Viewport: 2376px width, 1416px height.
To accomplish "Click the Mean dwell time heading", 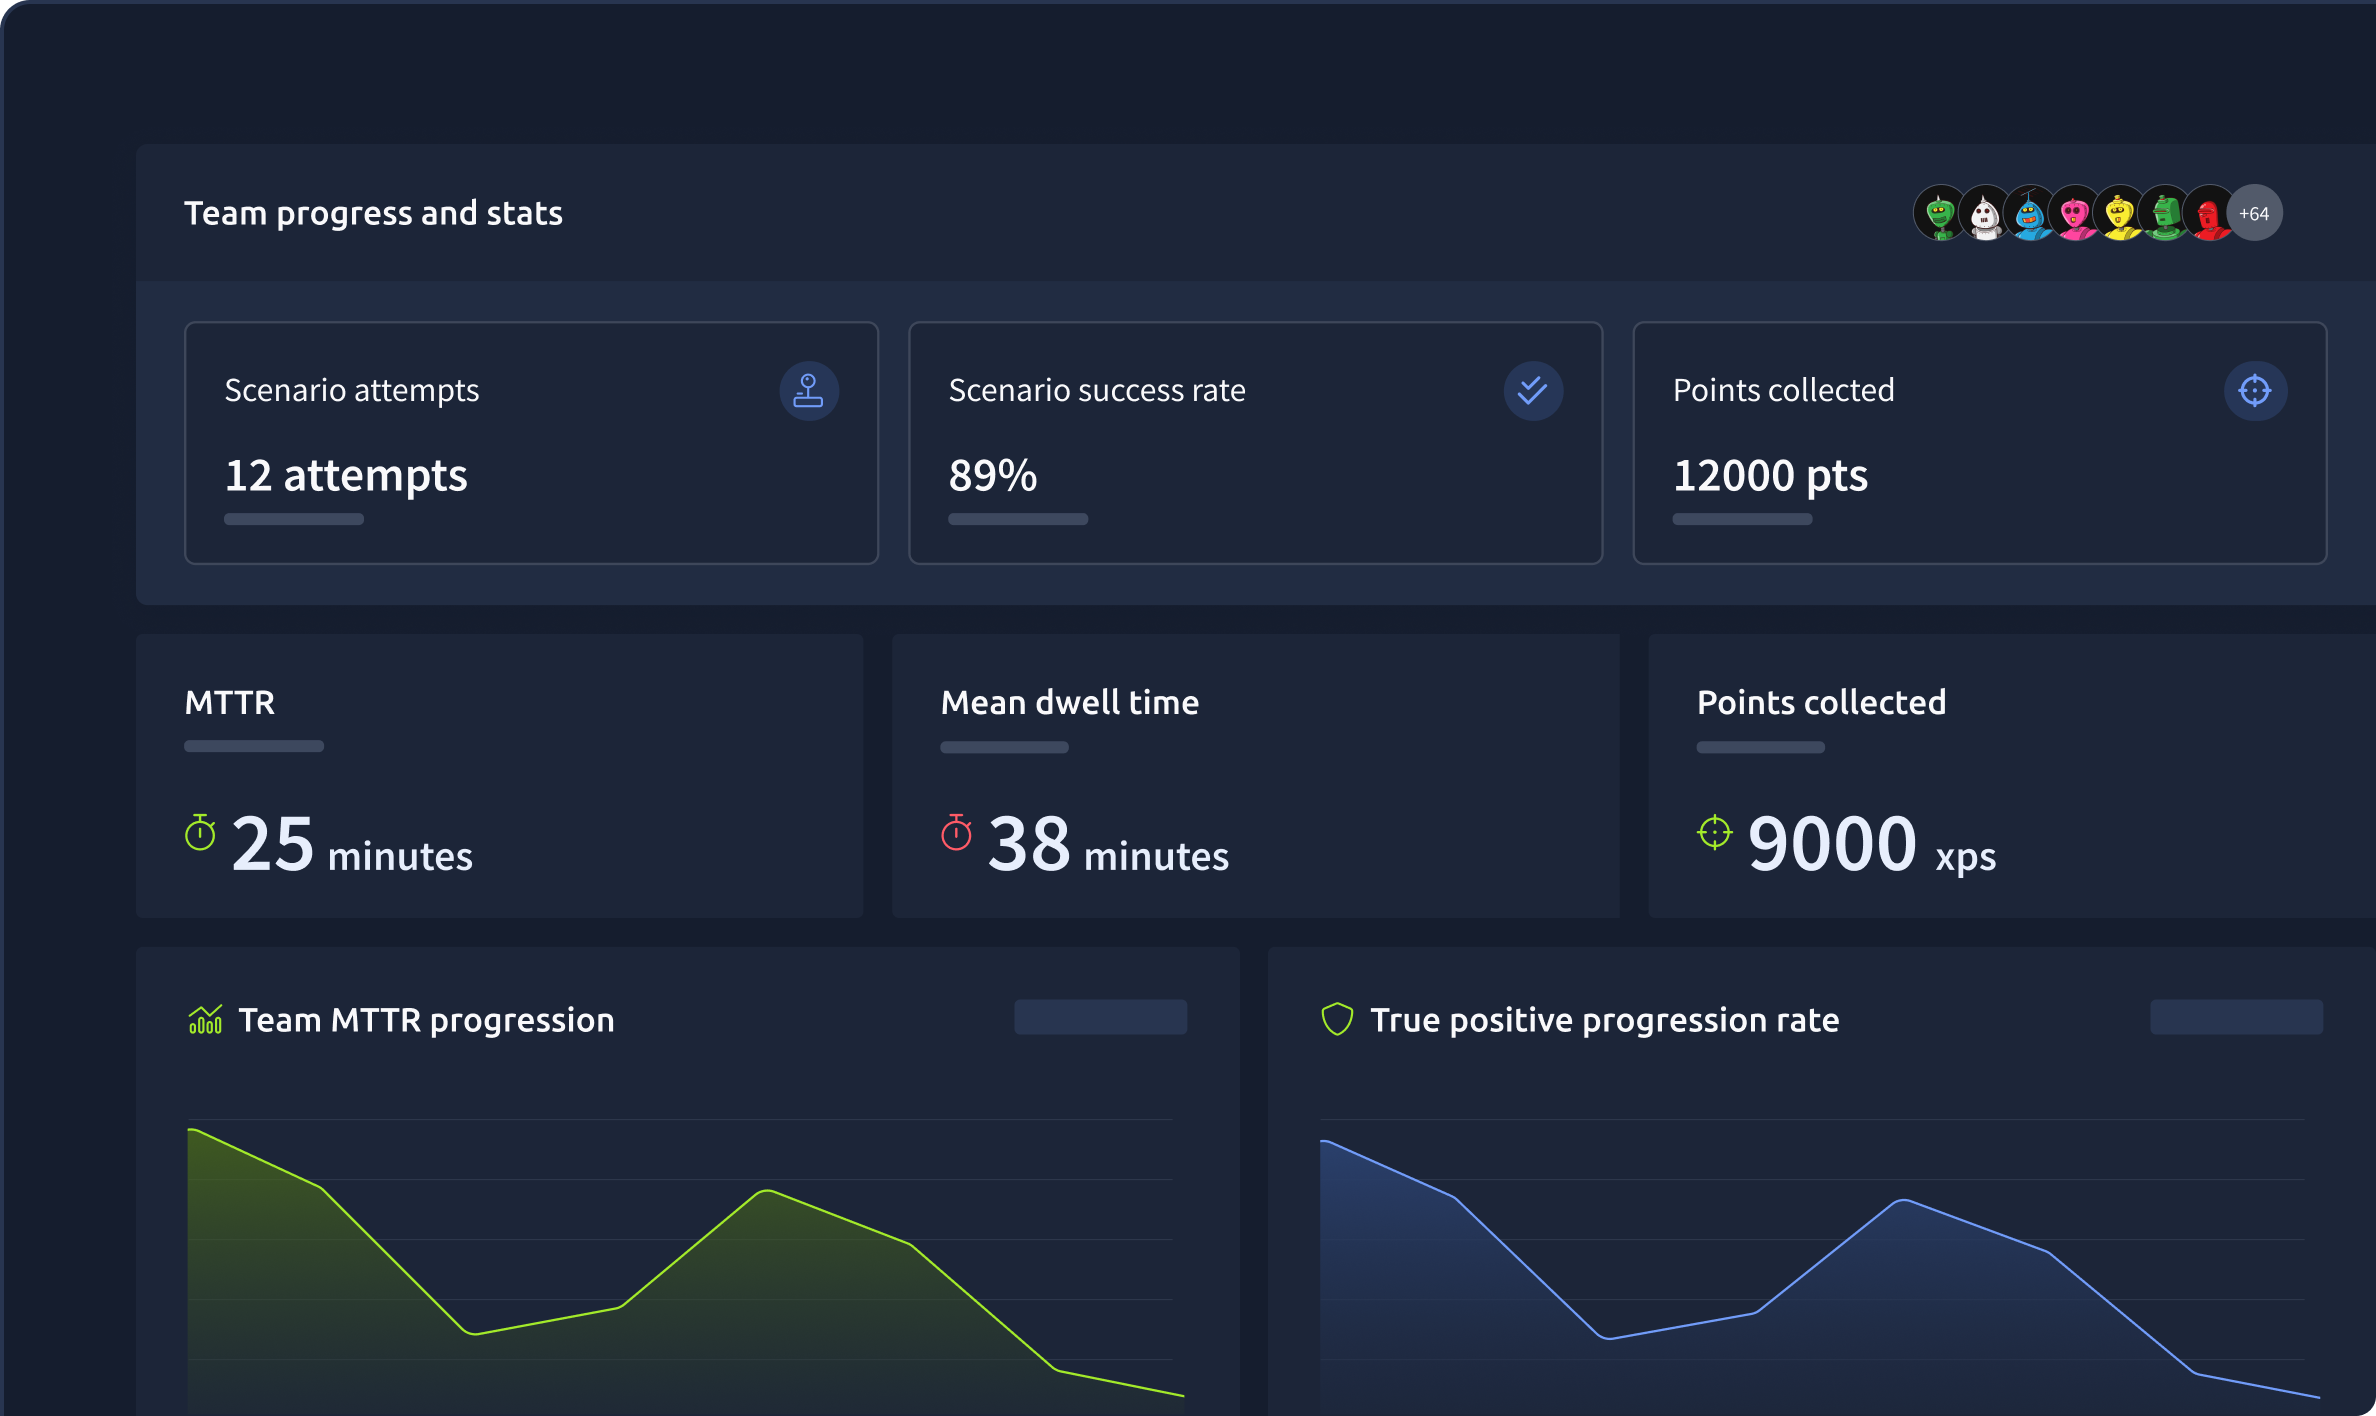I will (1069, 702).
